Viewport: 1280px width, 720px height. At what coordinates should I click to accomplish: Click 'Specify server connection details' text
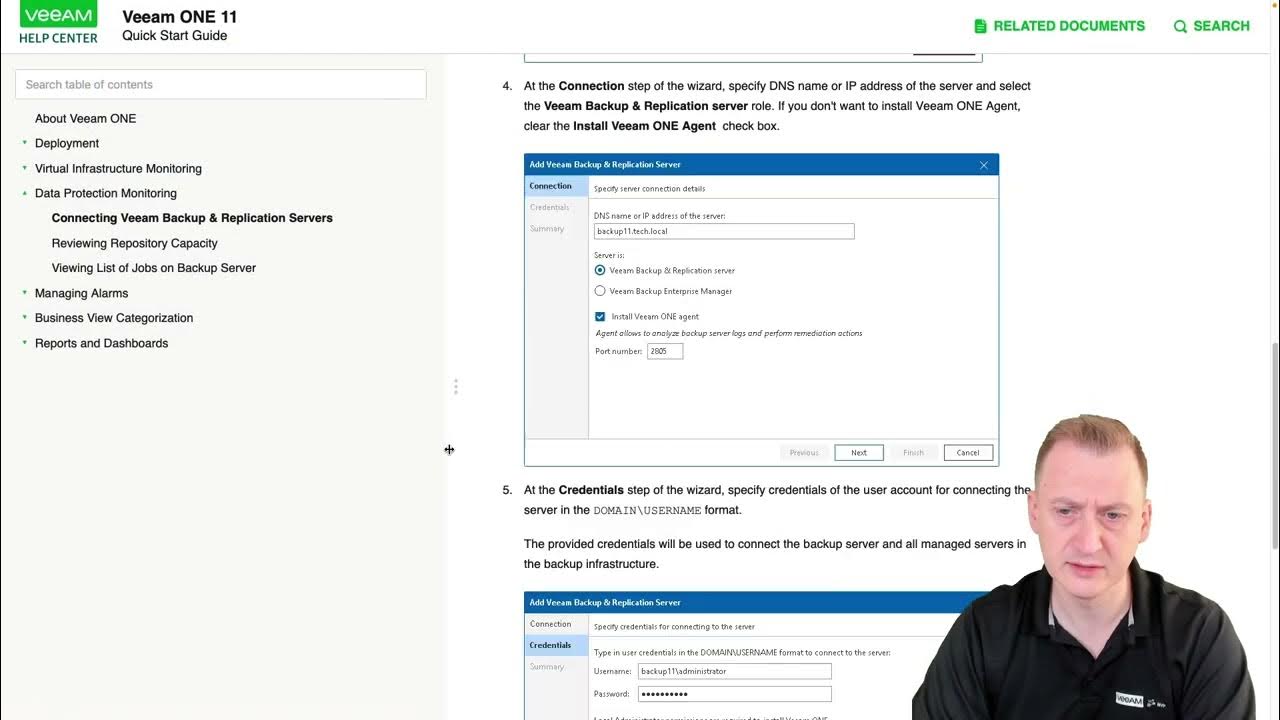pyautogui.click(x=649, y=188)
